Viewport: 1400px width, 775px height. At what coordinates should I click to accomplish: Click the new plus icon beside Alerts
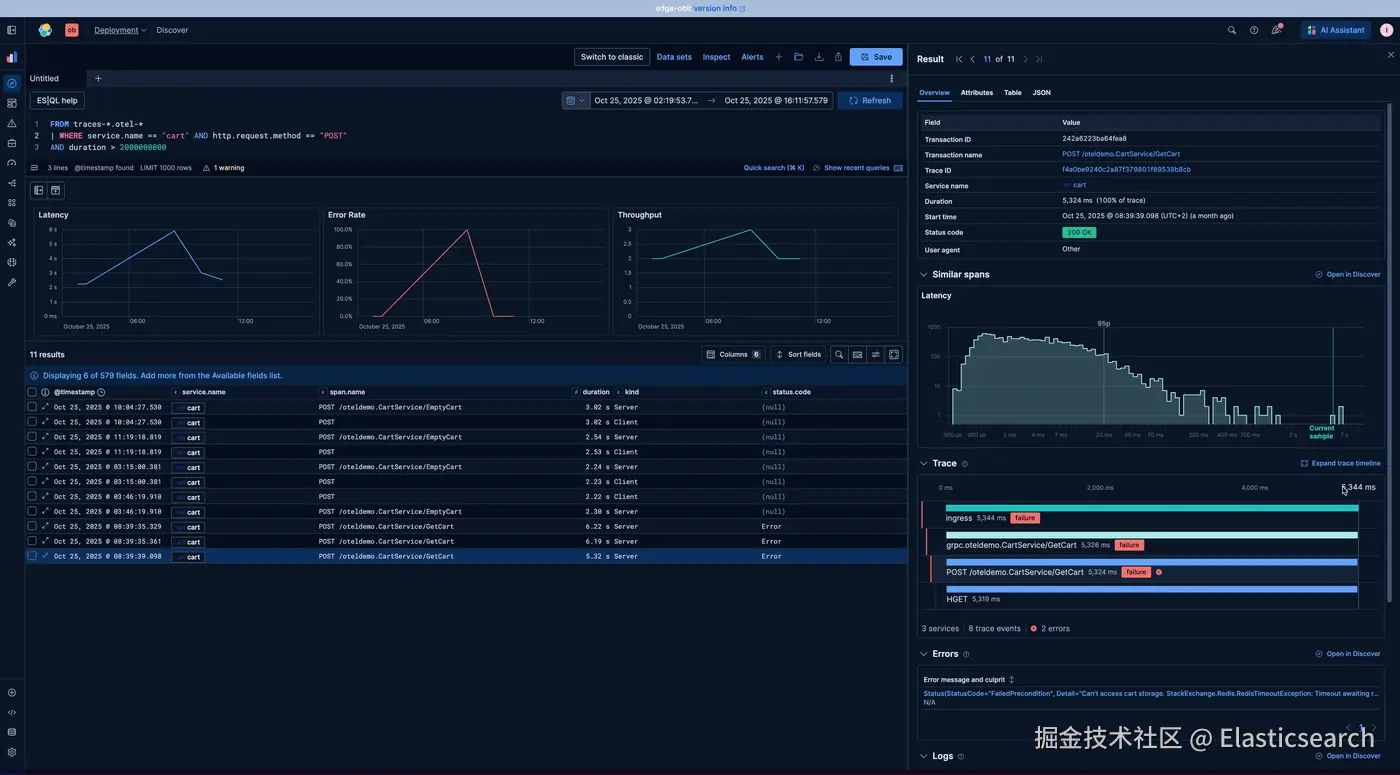click(779, 57)
